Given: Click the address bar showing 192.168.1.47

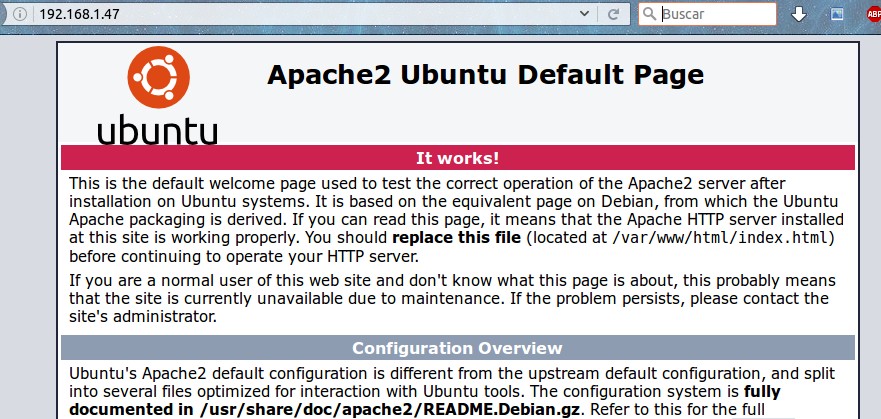Looking at the screenshot, I should [300, 14].
